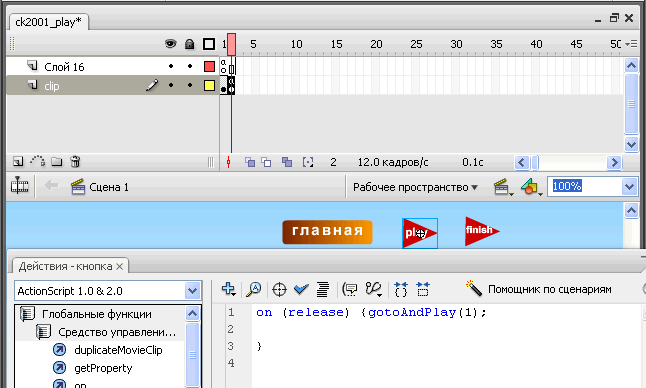Click the eye icon above the layer visibility column

pyautogui.click(x=171, y=44)
